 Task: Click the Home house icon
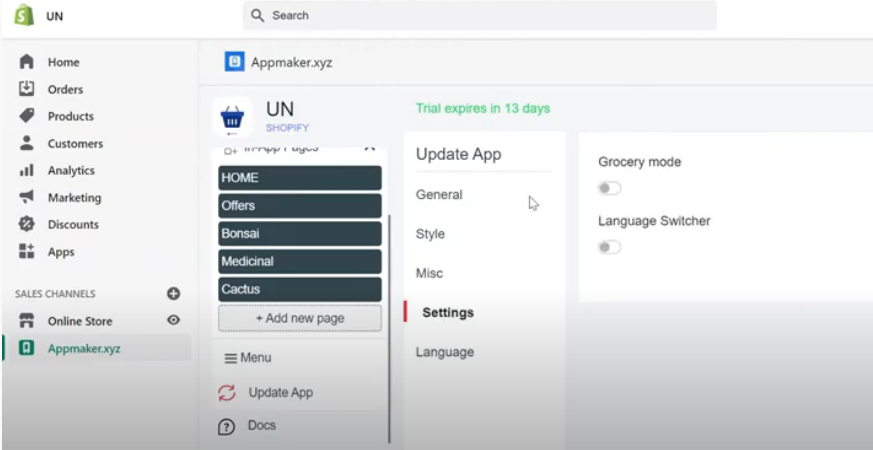pyautogui.click(x=27, y=62)
